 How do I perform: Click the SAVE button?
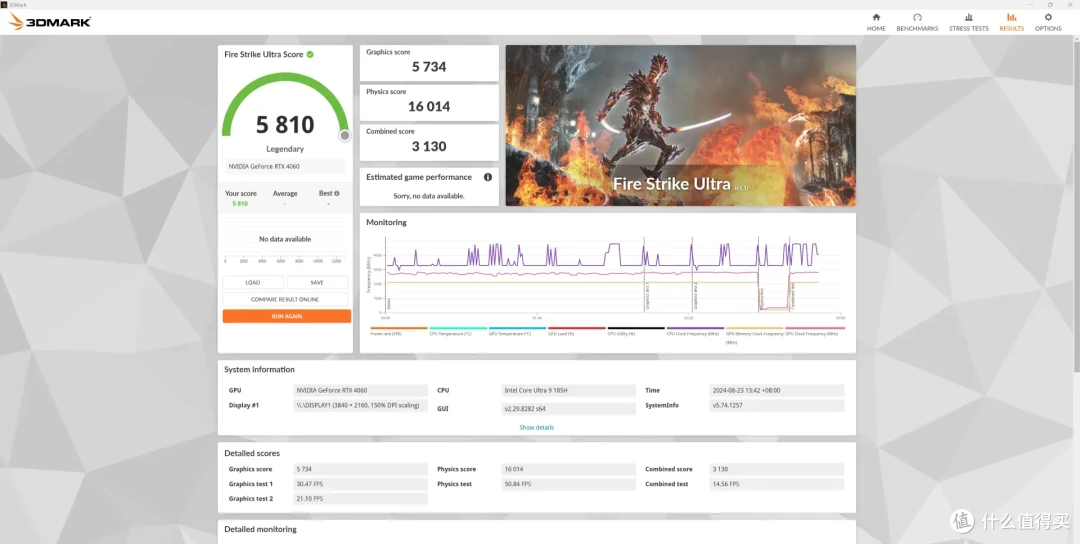(317, 282)
